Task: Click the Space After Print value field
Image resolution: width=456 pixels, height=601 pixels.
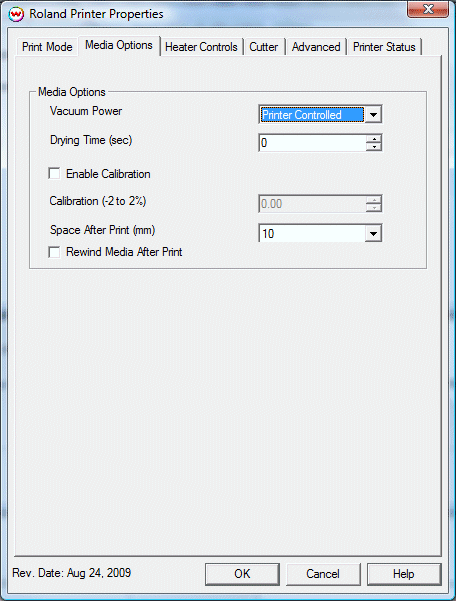Action: [312, 233]
